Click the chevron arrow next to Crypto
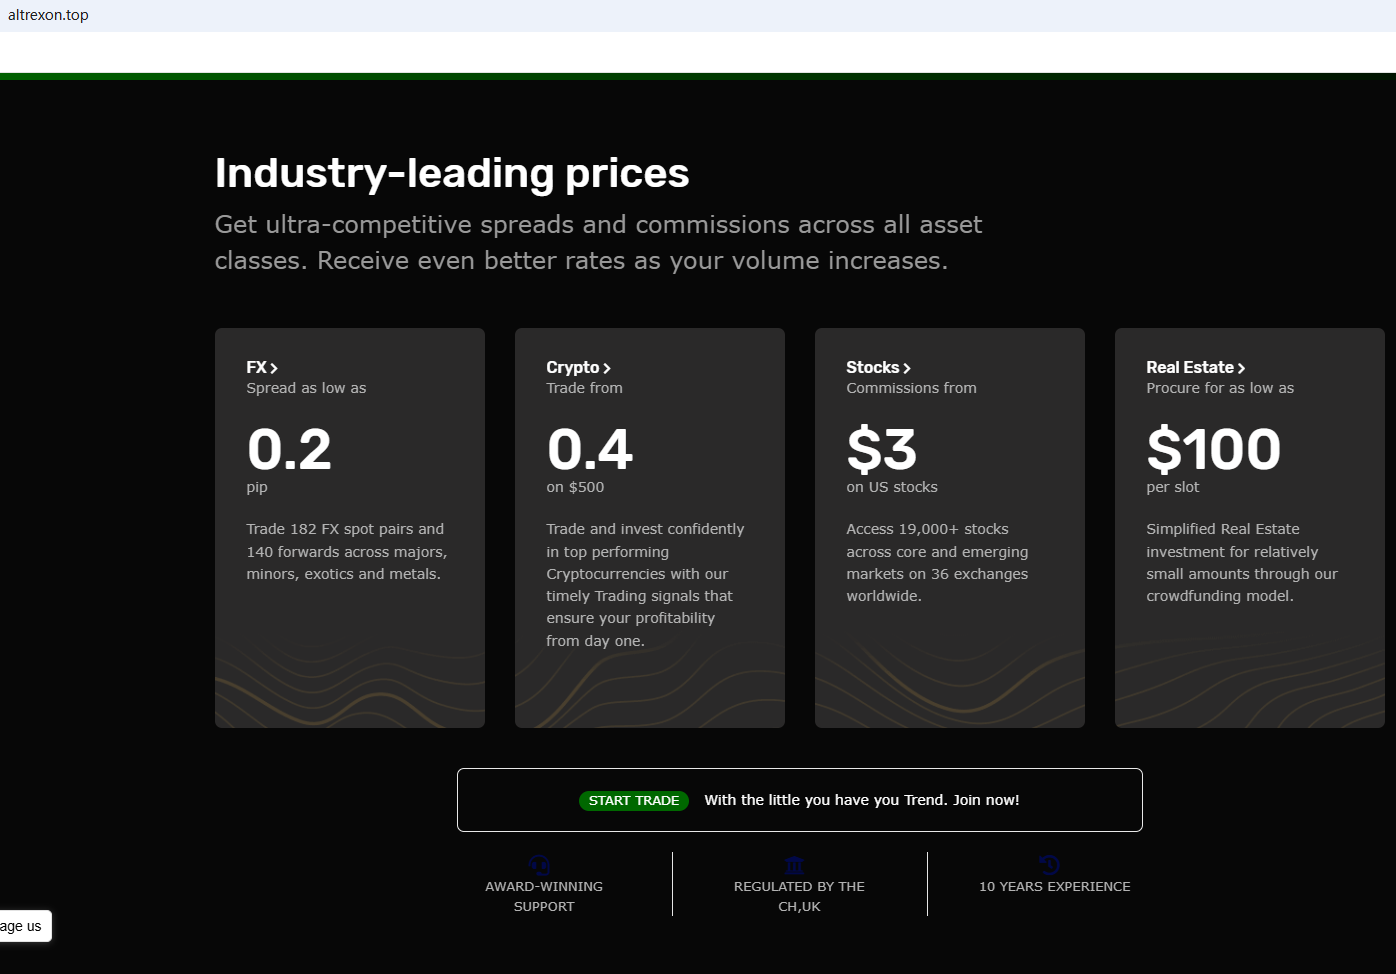 point(607,368)
